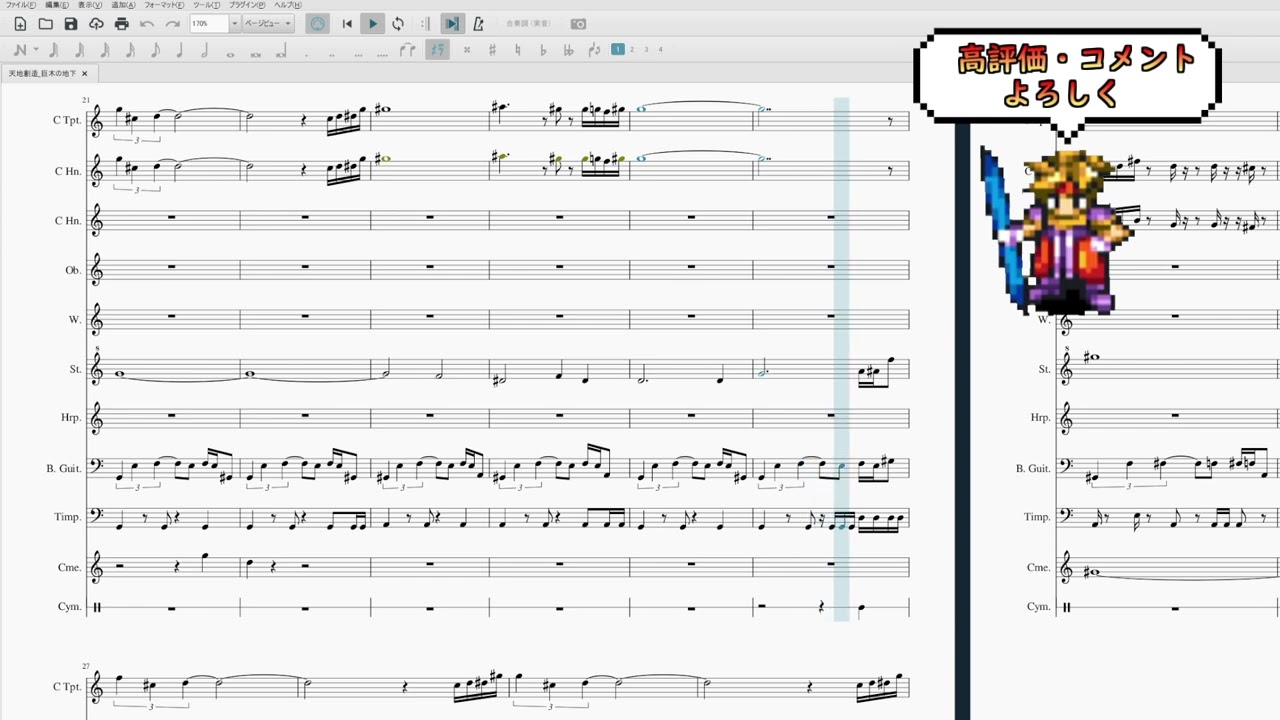Toggle pan score during playback
This screenshot has height=720, width=1280.
pos(452,24)
